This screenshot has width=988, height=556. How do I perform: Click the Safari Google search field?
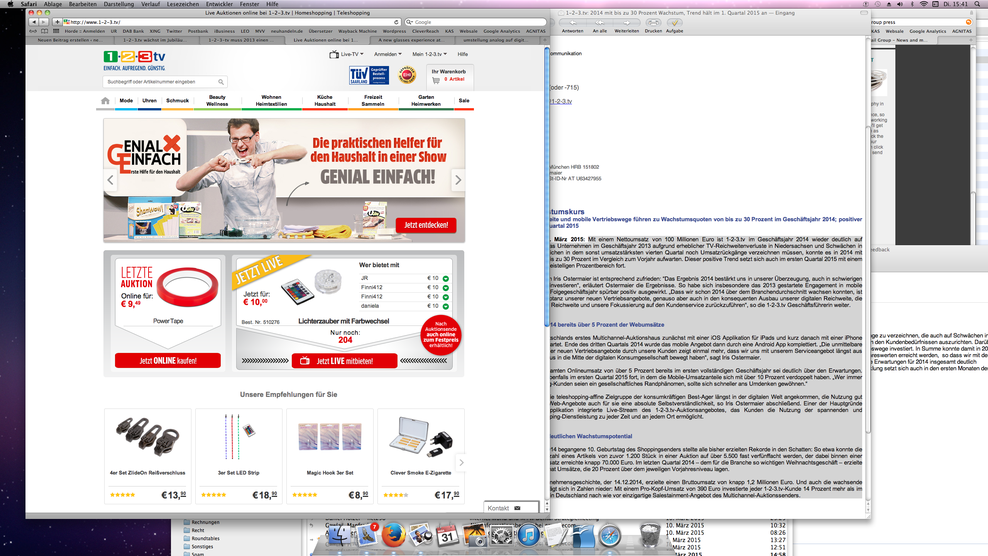point(478,22)
